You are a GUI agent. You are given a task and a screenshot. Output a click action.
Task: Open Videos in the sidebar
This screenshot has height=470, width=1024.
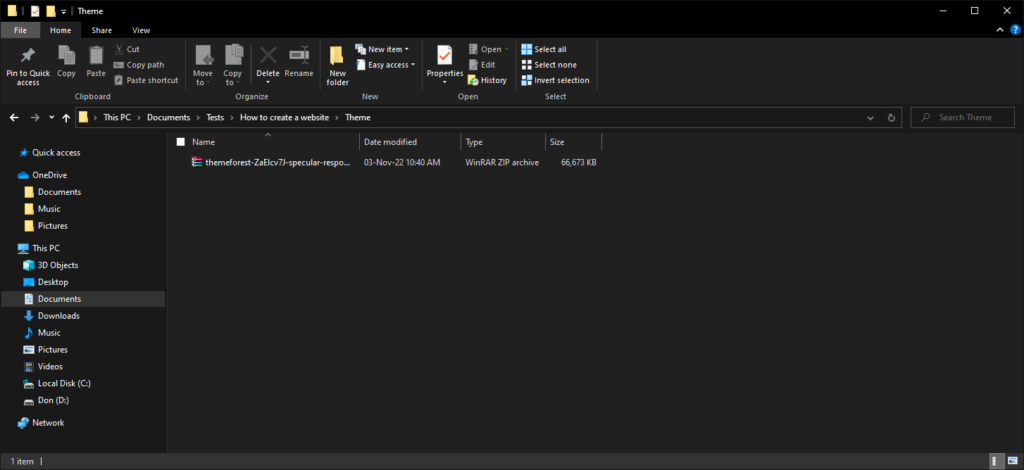[44, 367]
